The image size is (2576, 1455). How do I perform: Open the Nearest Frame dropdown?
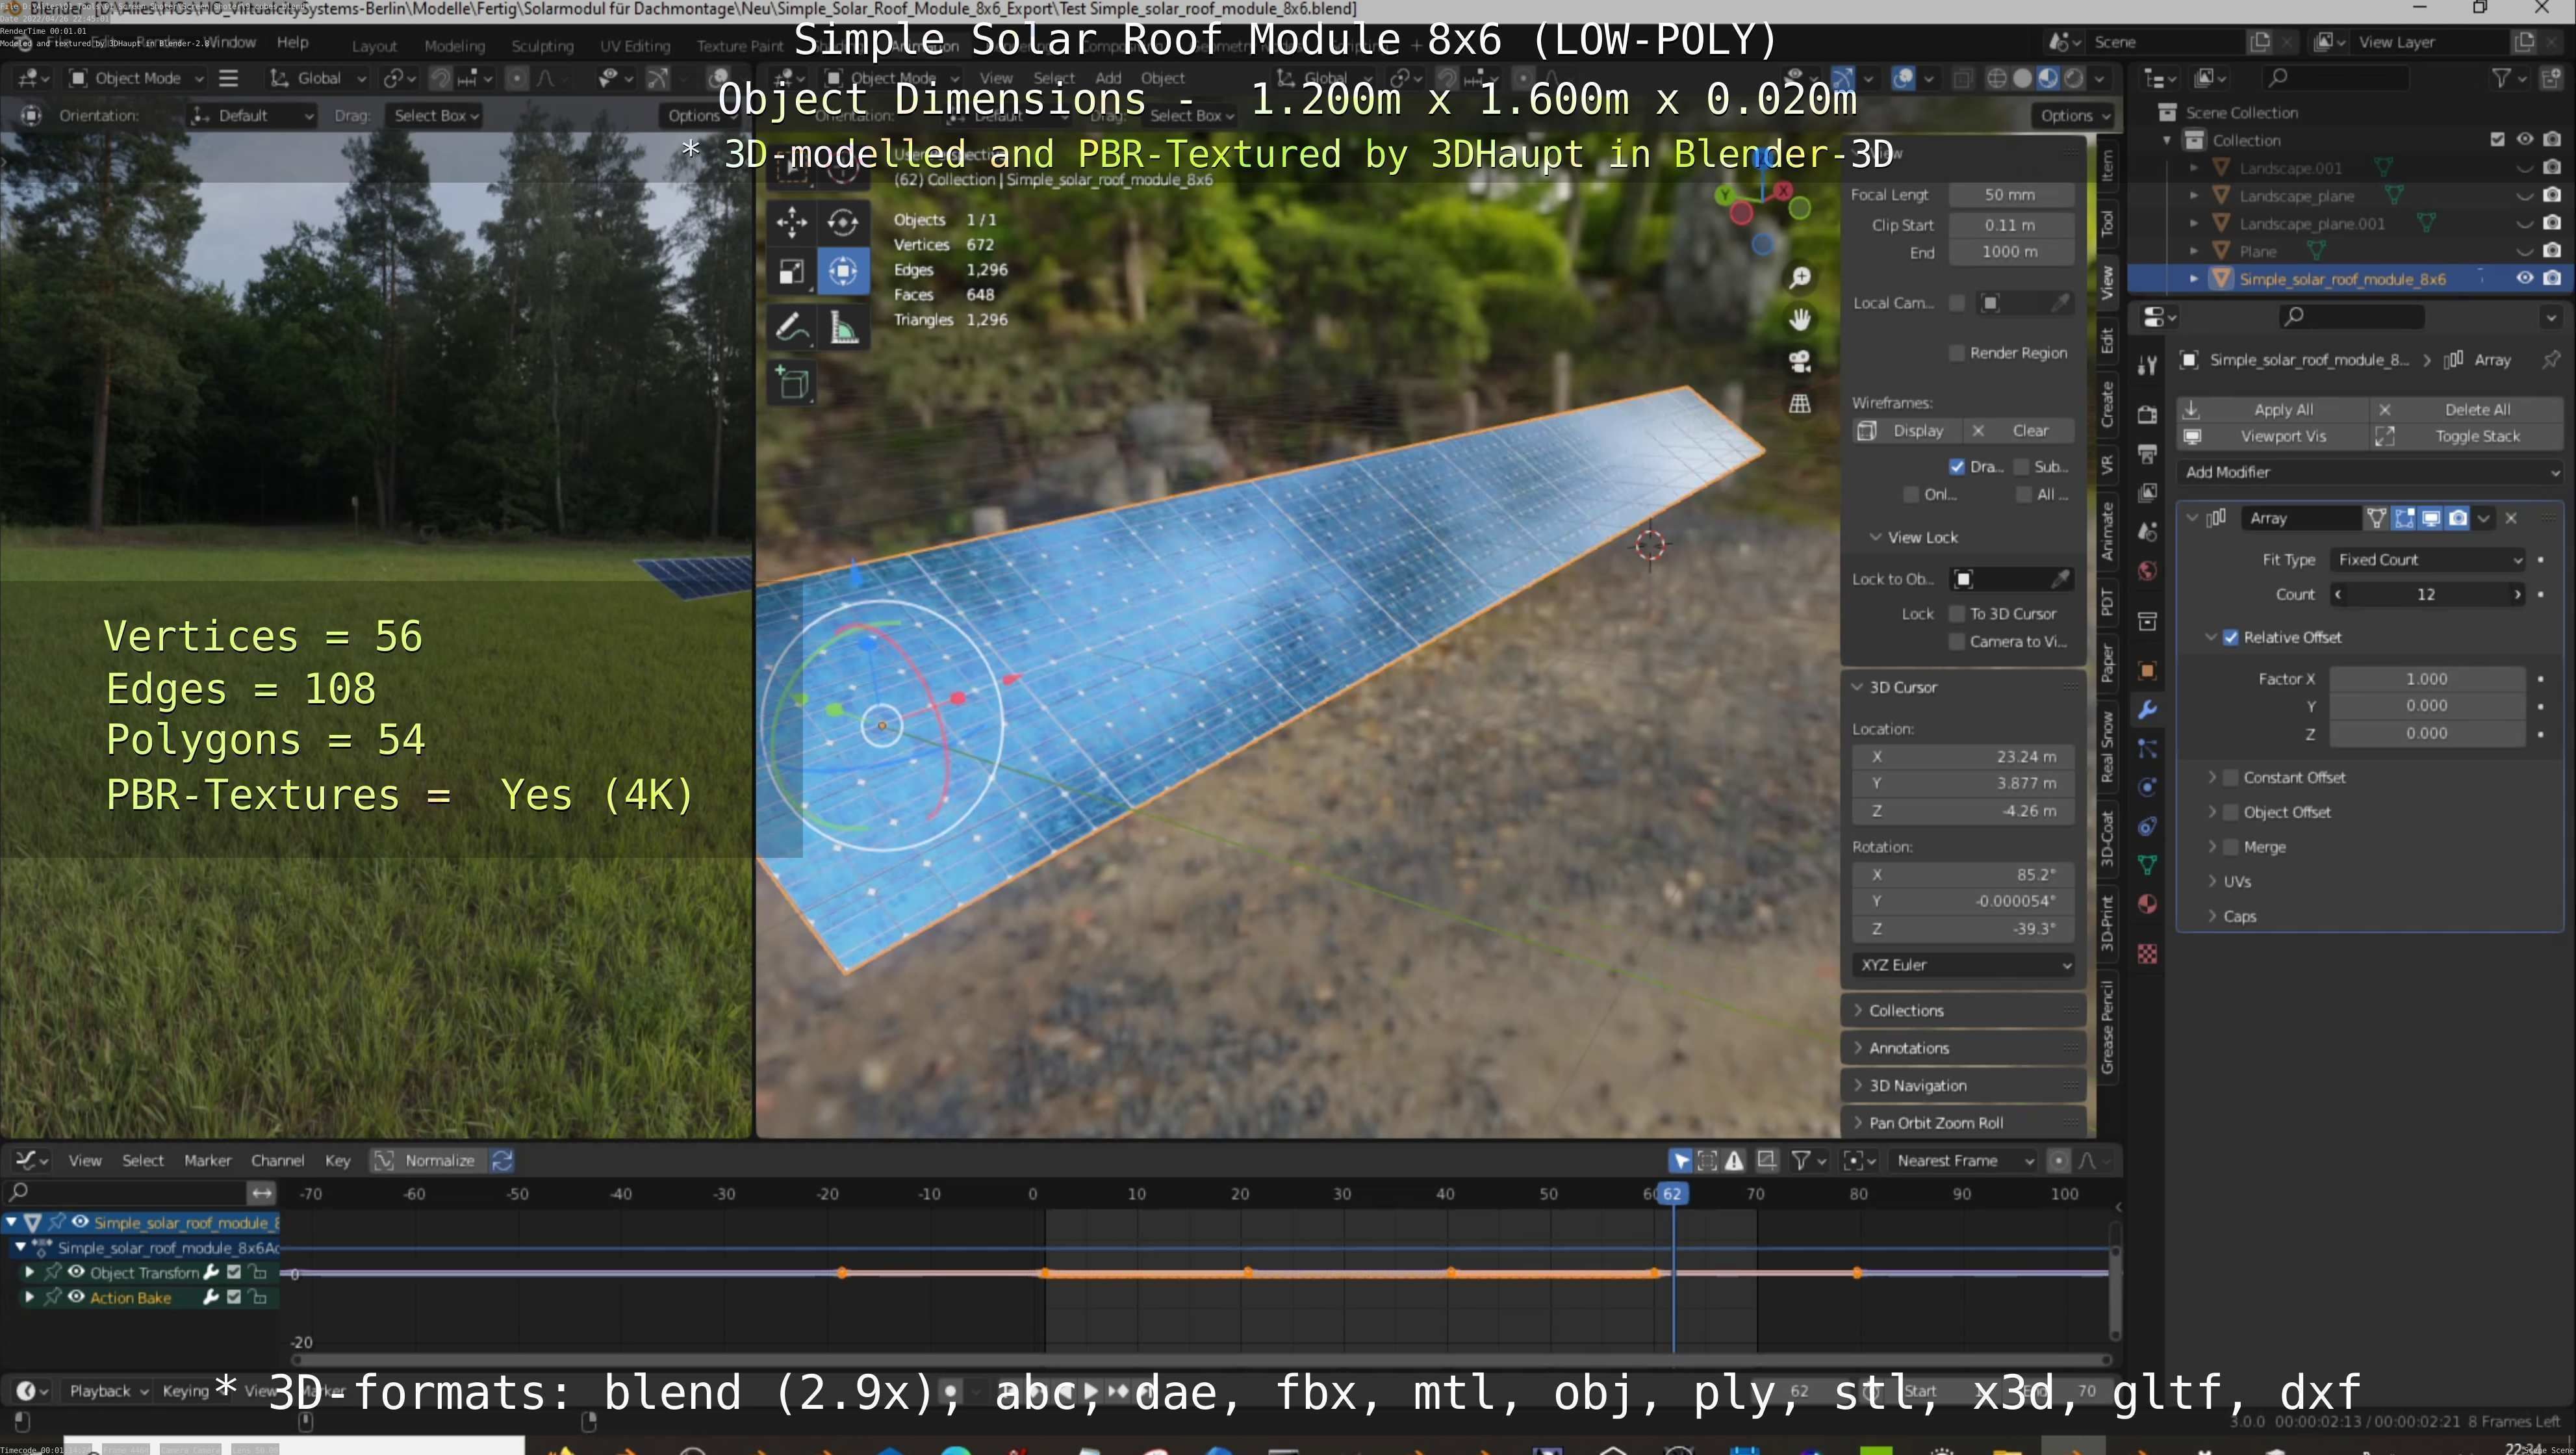tap(1964, 1160)
